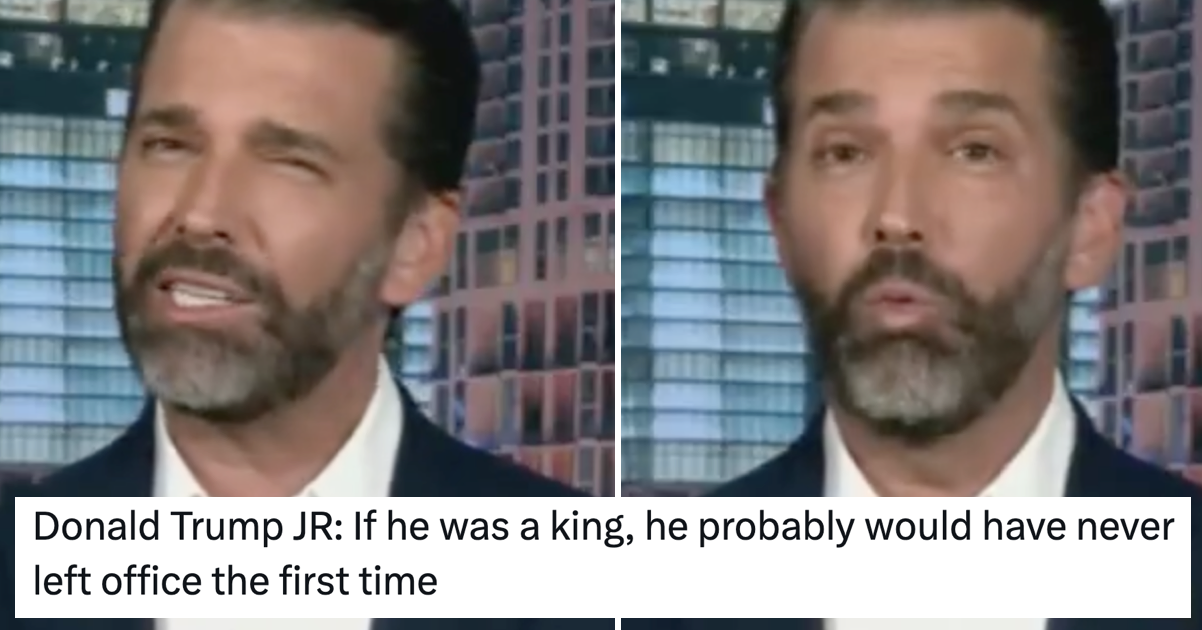Click the white caption text box
This screenshot has height=630, width=1202.
[x=601, y=557]
